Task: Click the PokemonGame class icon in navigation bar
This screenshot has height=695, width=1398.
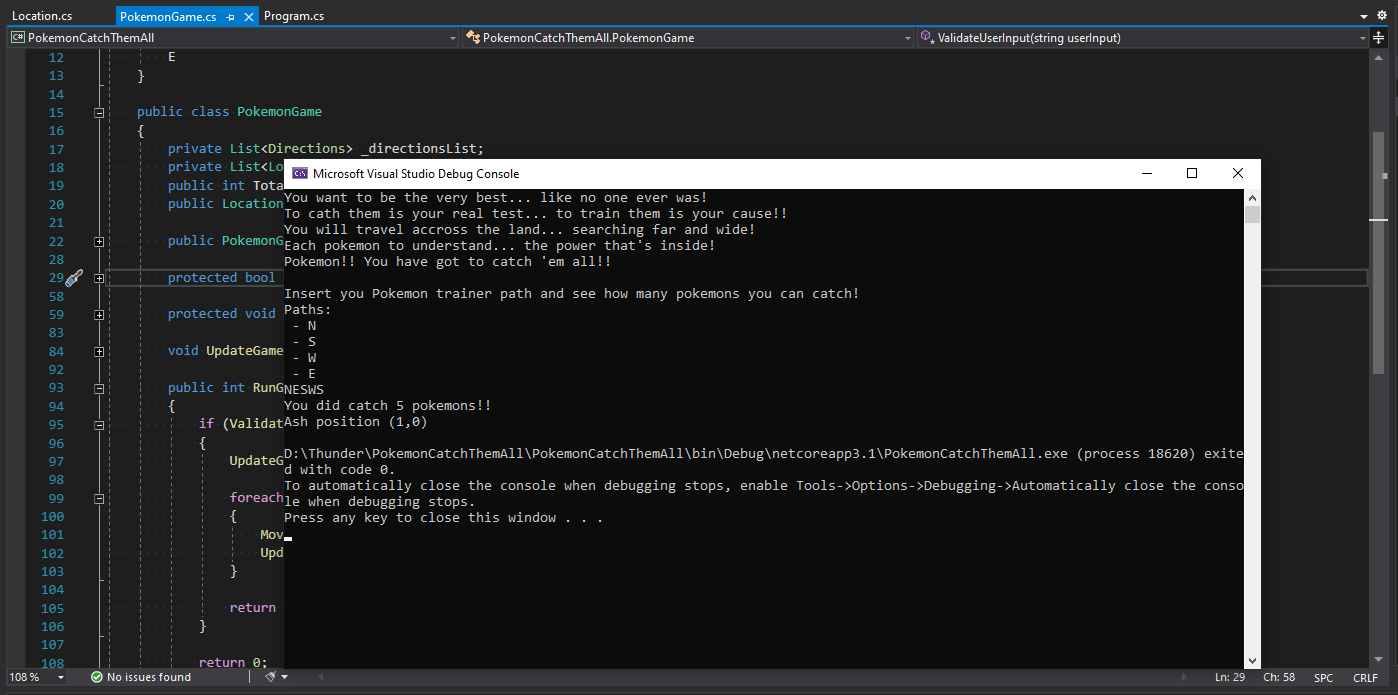Action: 473,37
